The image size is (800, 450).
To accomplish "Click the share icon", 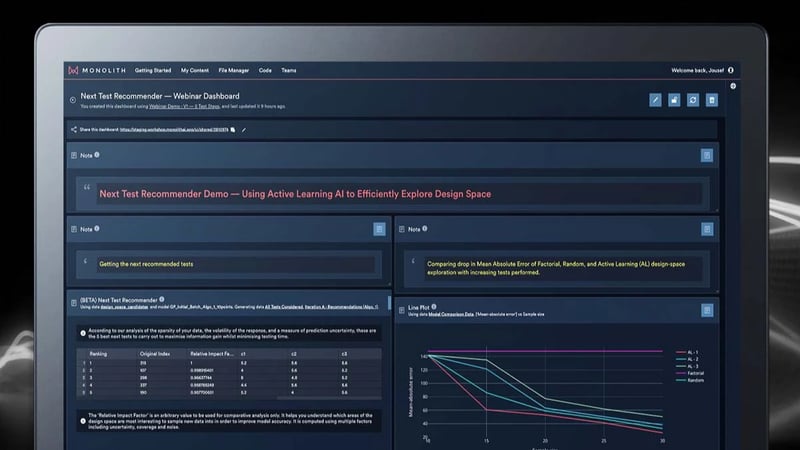I will tap(73, 130).
